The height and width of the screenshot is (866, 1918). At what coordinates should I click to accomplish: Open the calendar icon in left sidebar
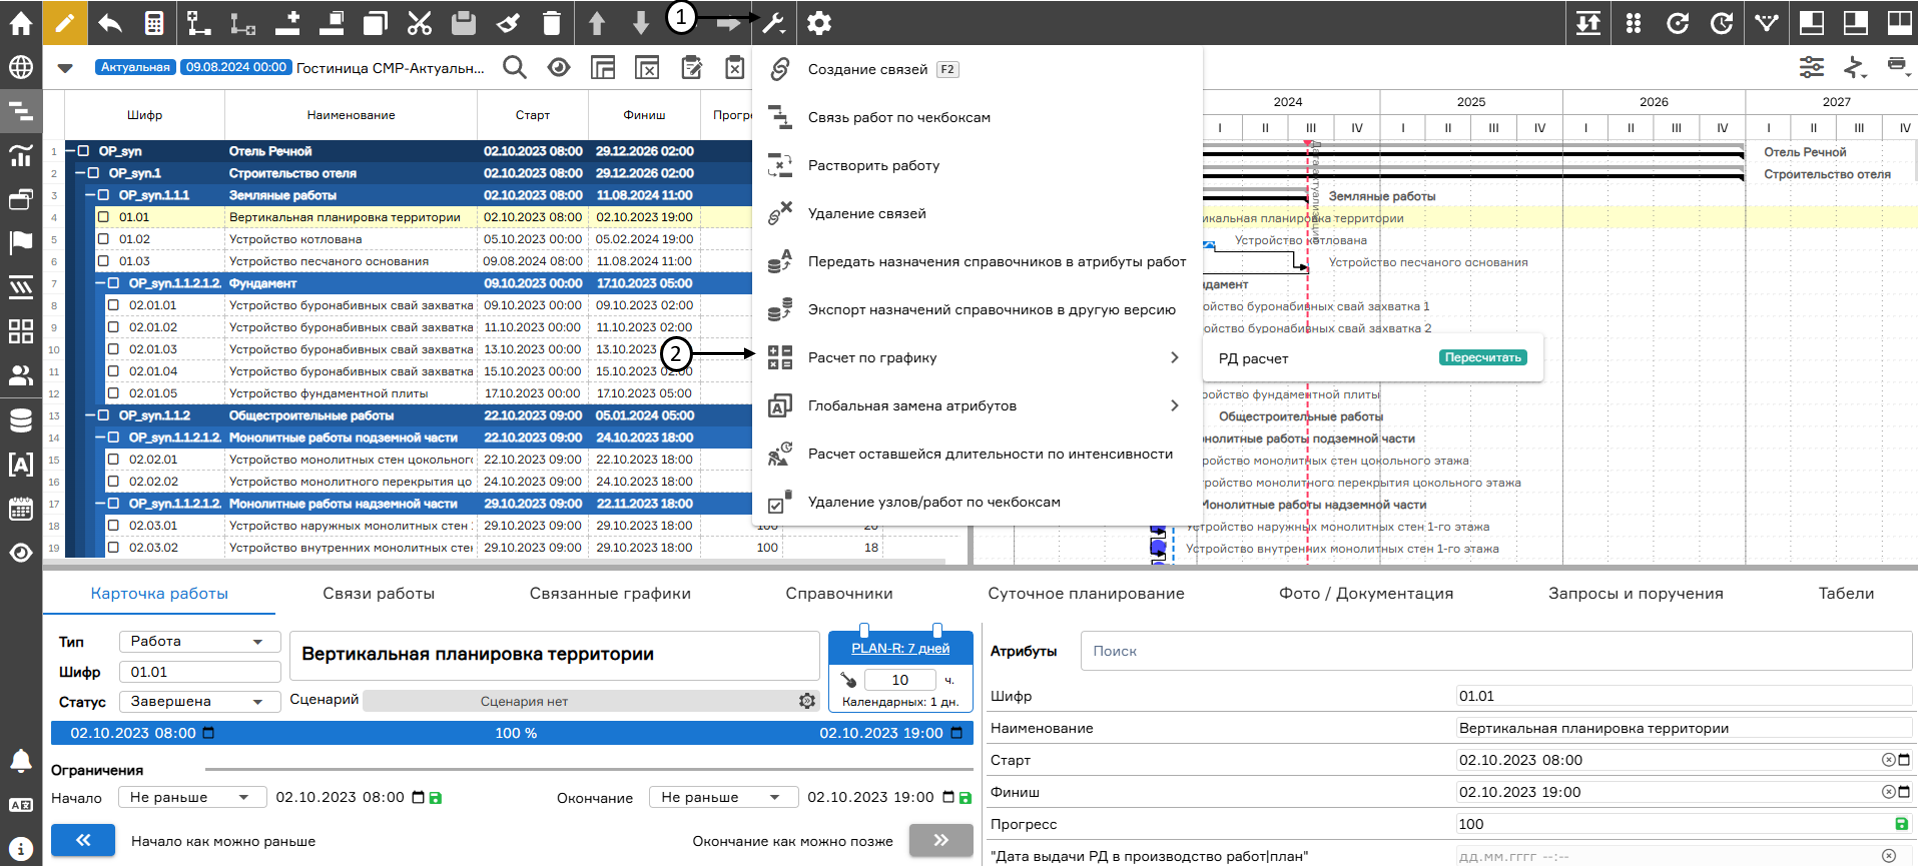pyautogui.click(x=20, y=508)
